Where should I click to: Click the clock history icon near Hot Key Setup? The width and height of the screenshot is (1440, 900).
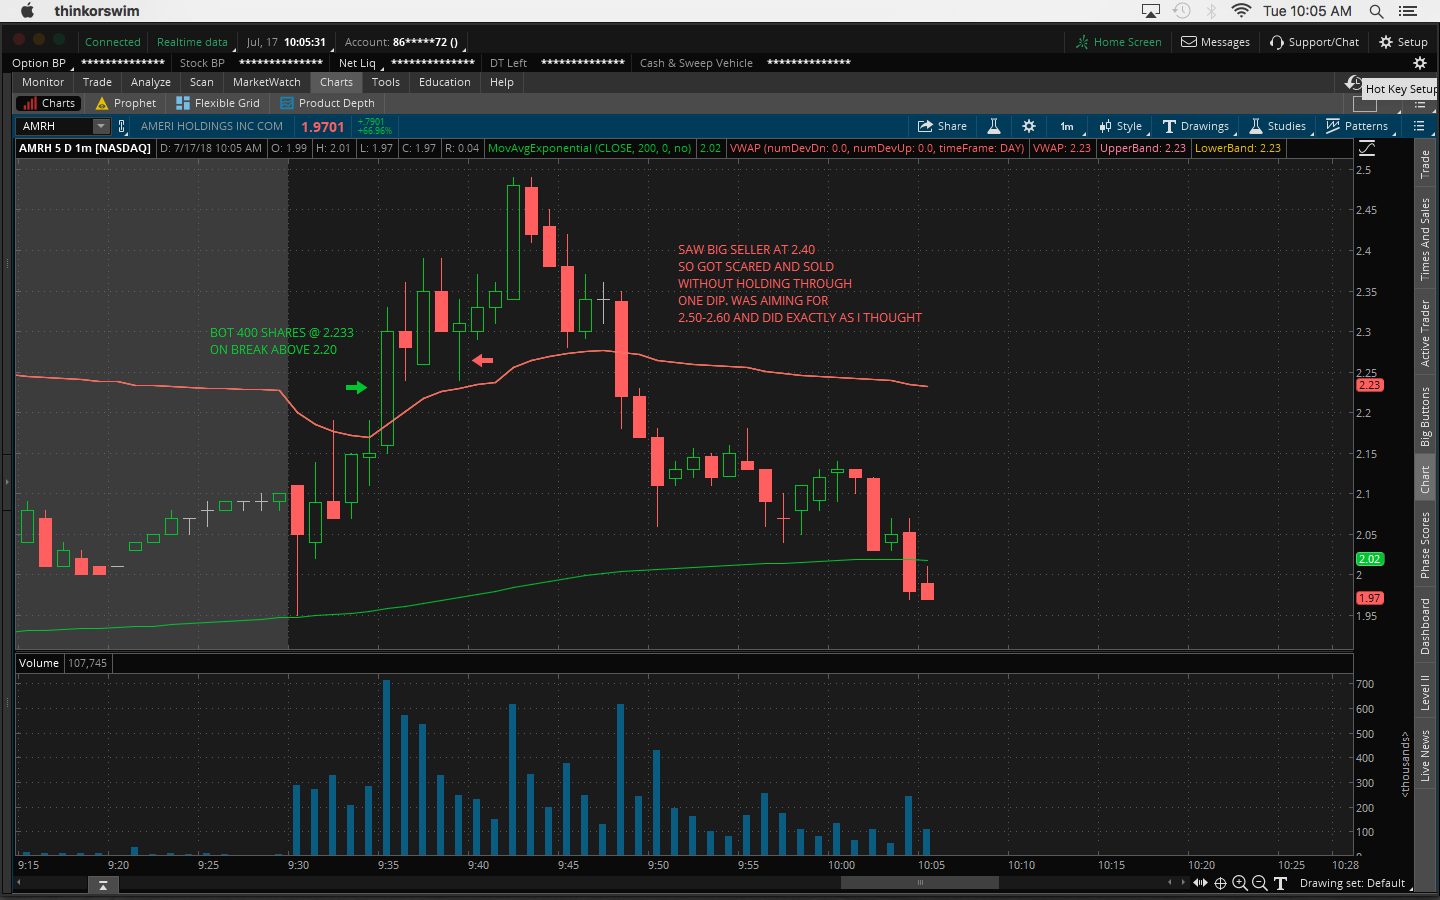tap(1354, 83)
